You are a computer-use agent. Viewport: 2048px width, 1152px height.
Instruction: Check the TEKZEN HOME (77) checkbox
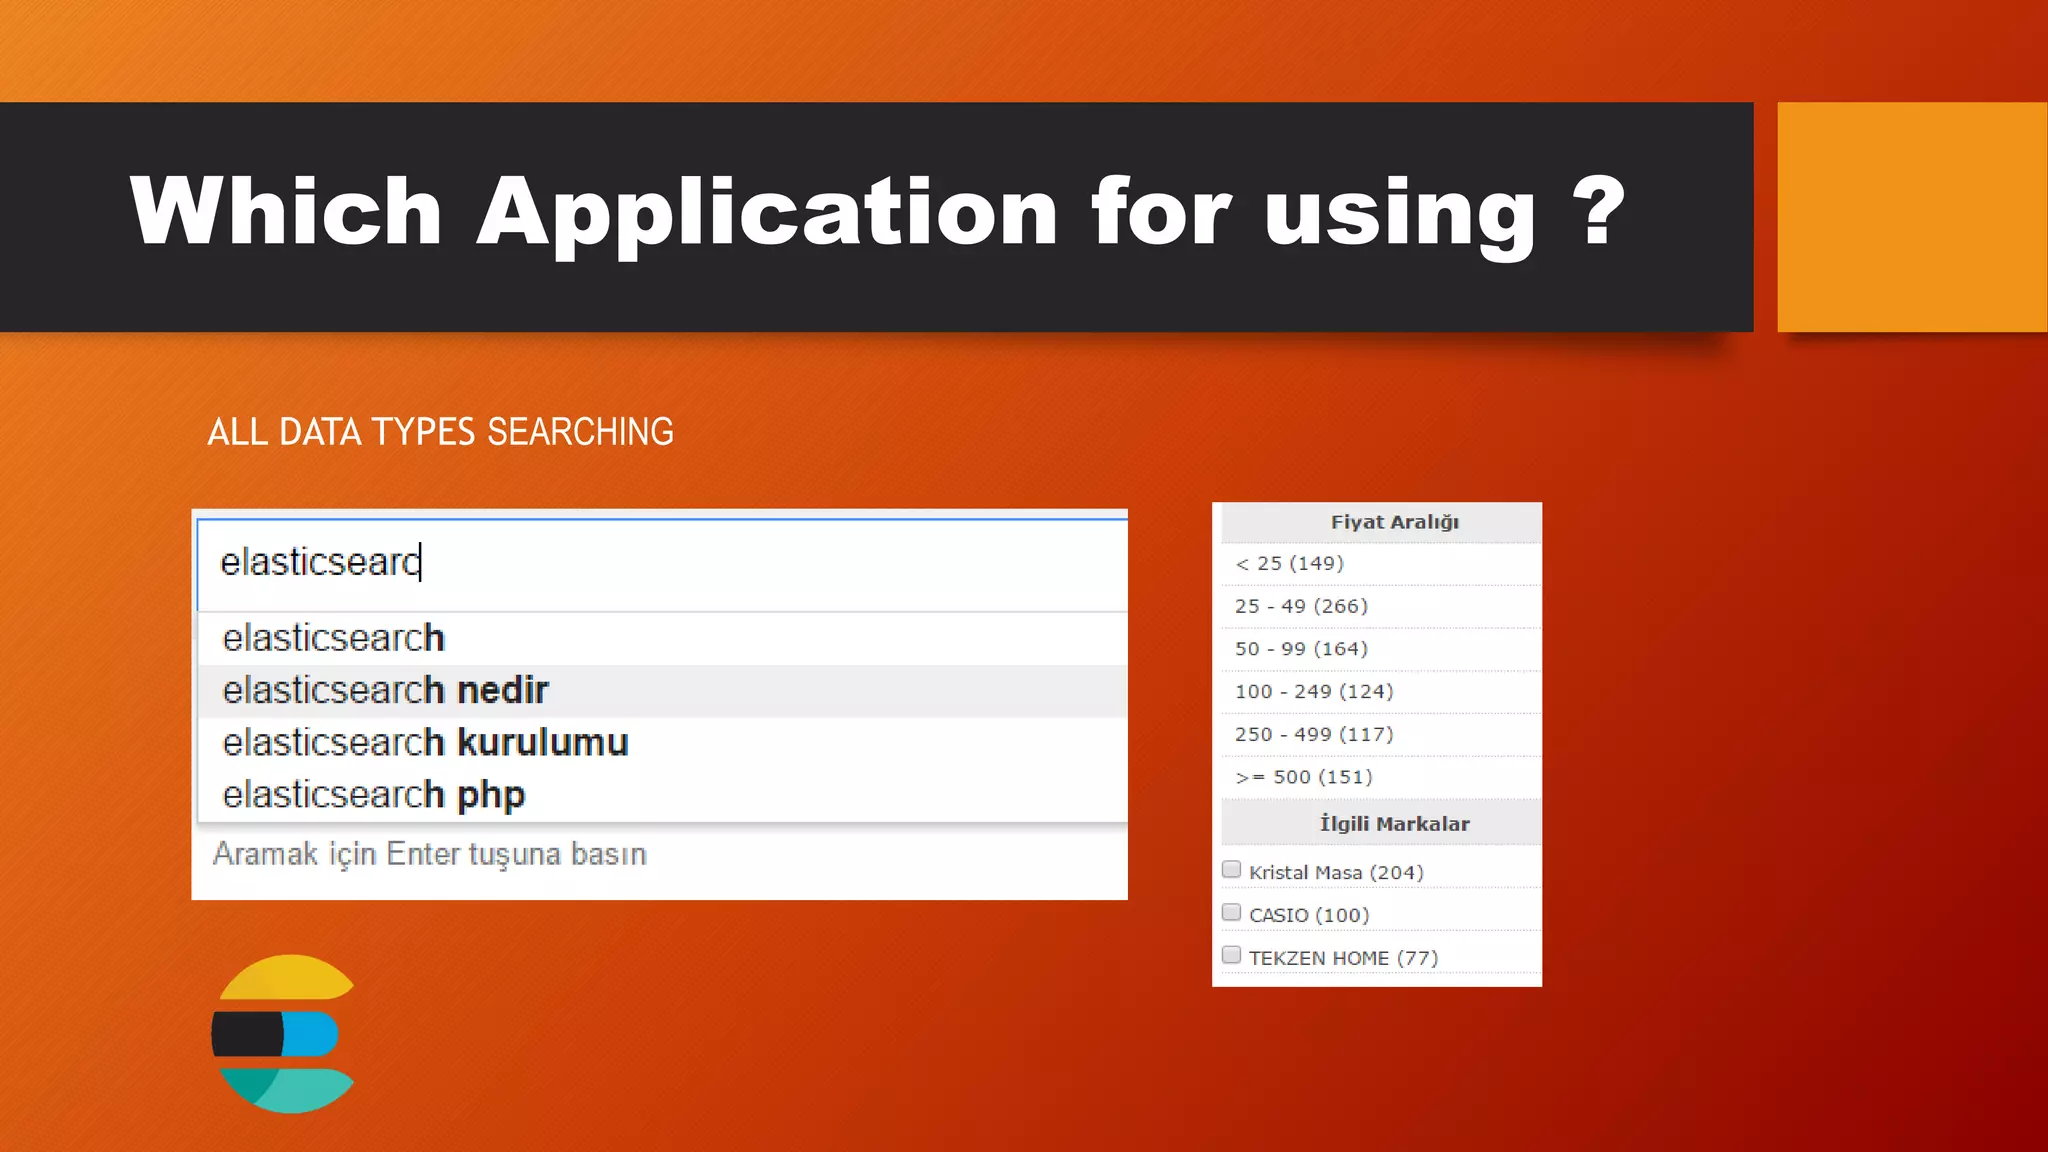click(1231, 956)
